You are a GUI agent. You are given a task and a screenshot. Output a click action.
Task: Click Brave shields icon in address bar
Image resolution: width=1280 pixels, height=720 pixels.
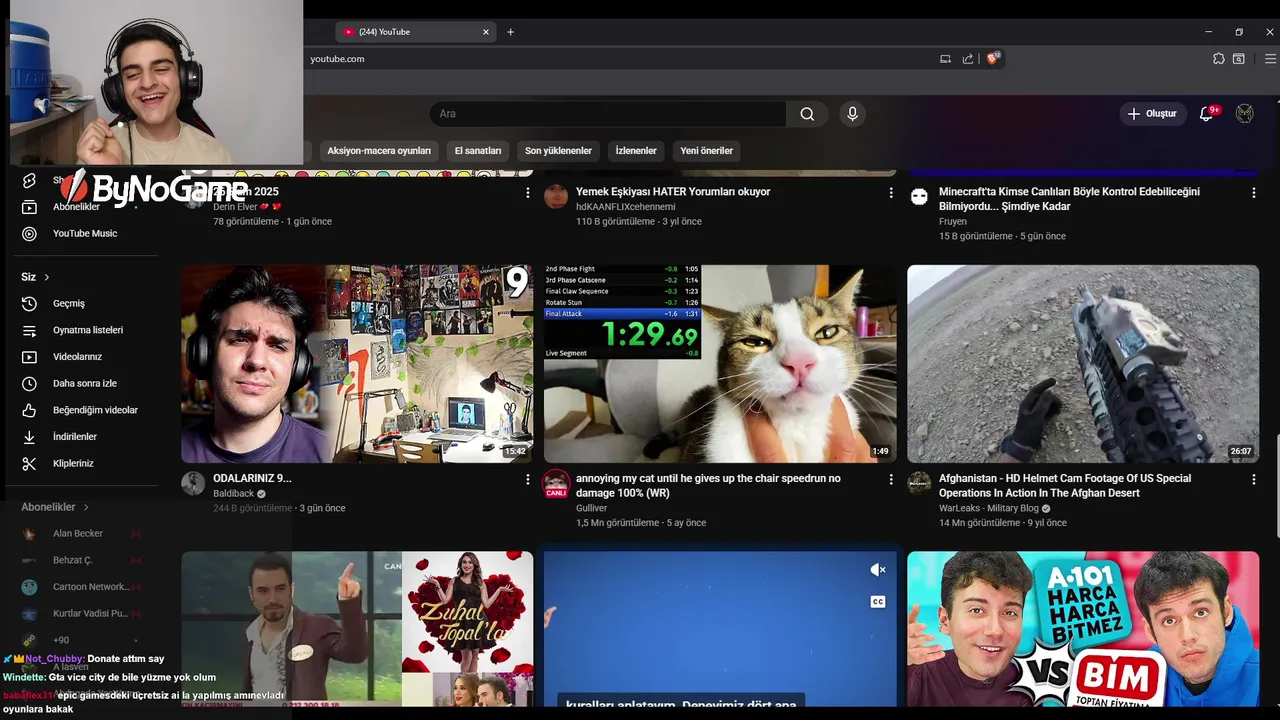pos(993,59)
